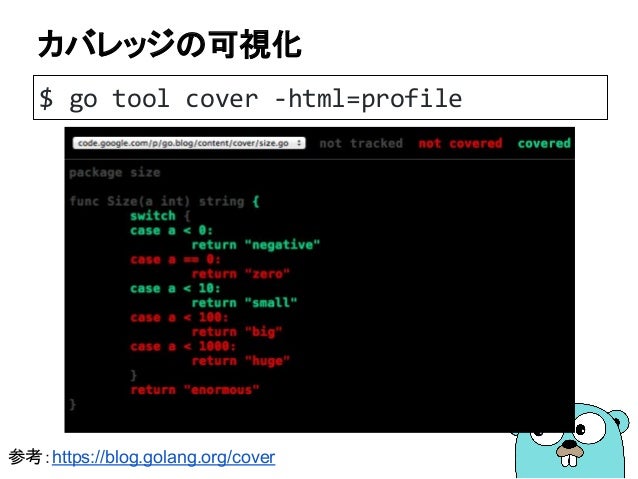This screenshot has height=479, width=638.
Task: Click the return "small" line
Action: pos(245,302)
